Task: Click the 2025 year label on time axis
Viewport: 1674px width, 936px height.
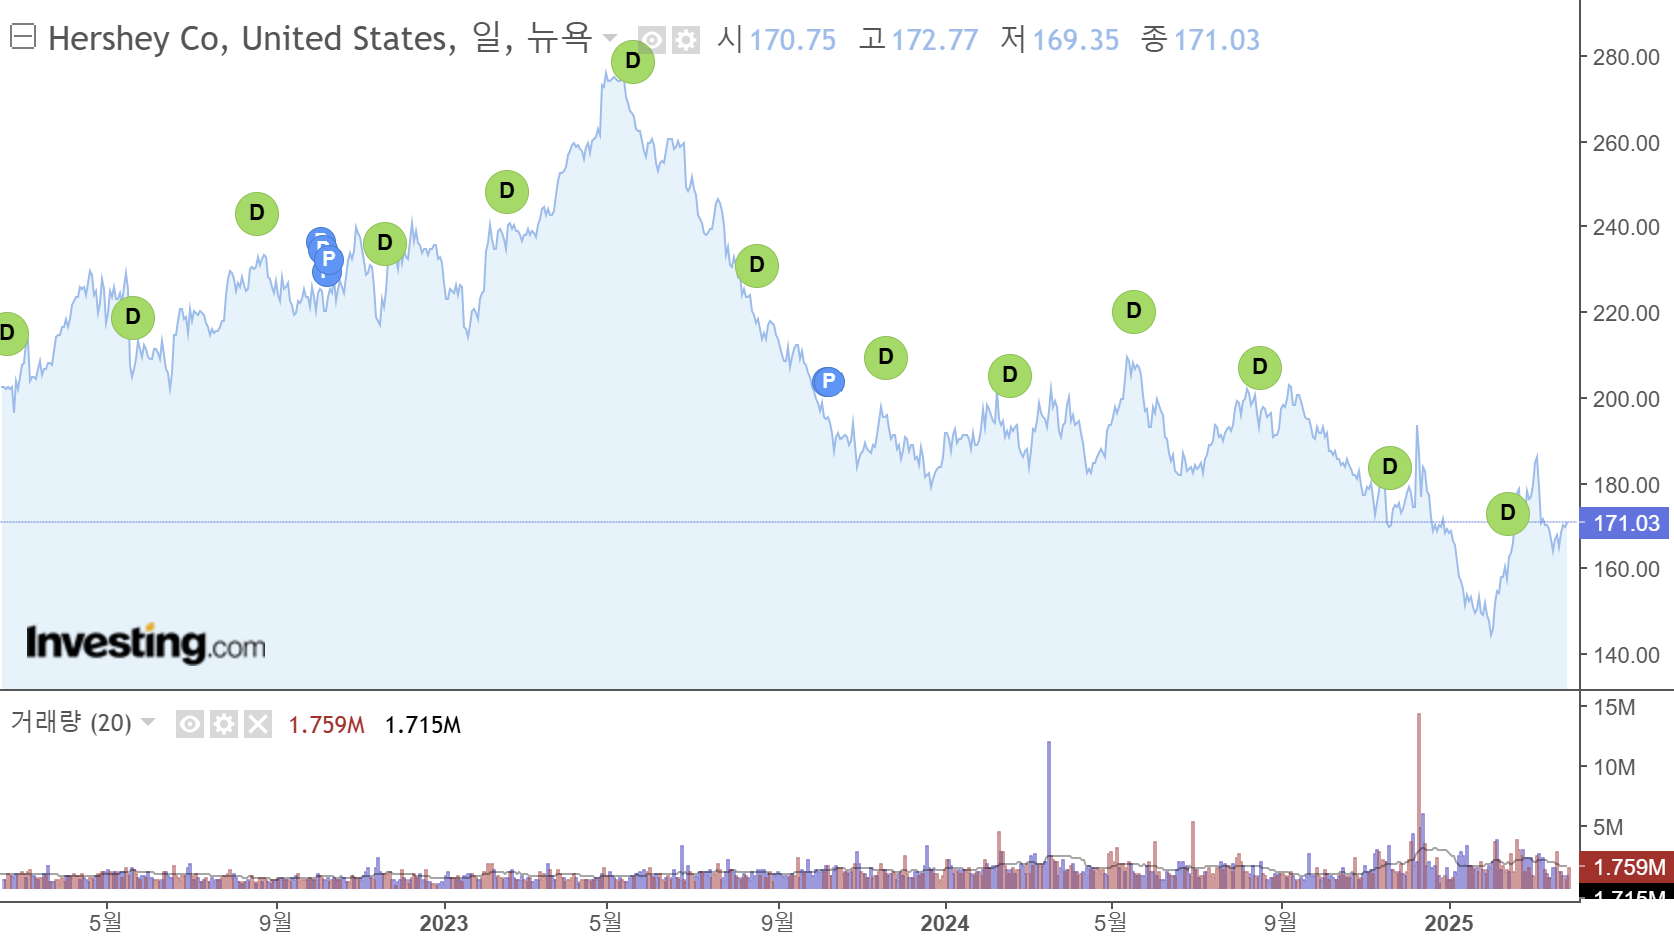Action: tap(1449, 923)
